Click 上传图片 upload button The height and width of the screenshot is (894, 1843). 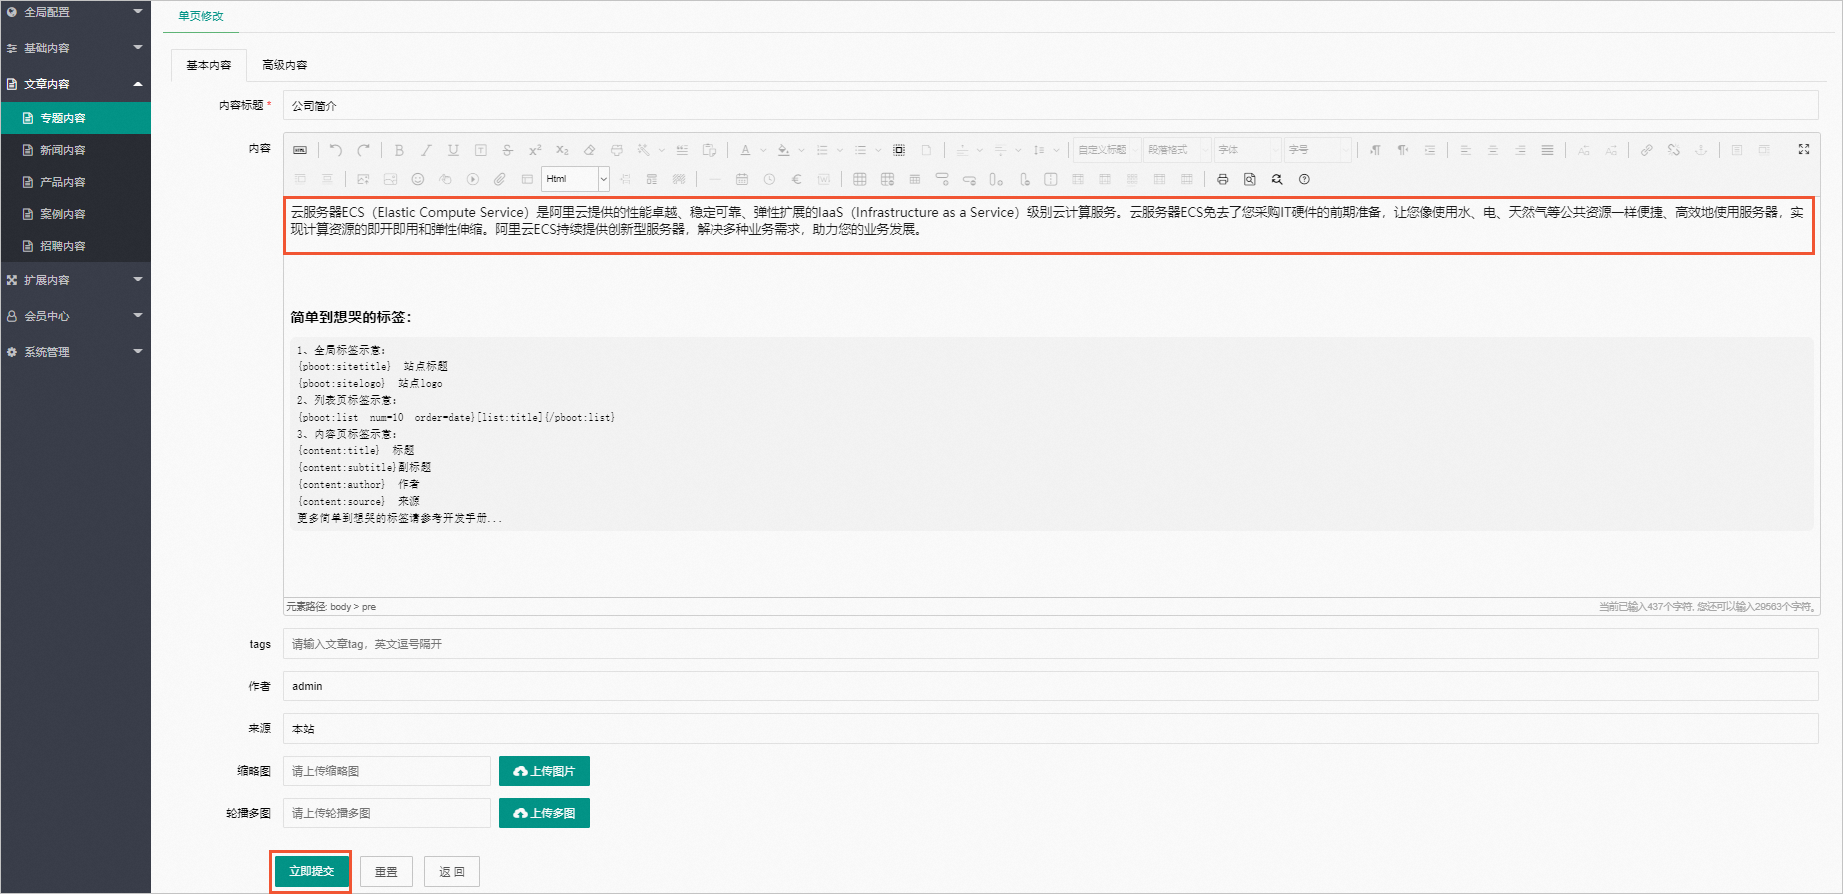point(544,771)
